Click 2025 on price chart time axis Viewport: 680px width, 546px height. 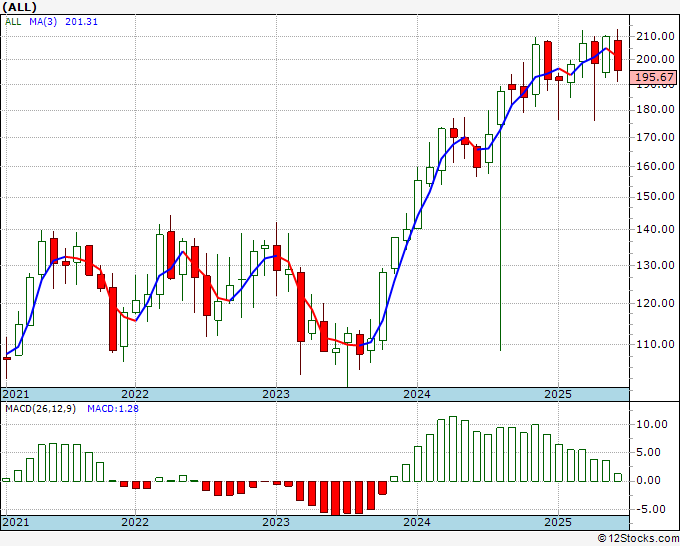tap(558, 394)
